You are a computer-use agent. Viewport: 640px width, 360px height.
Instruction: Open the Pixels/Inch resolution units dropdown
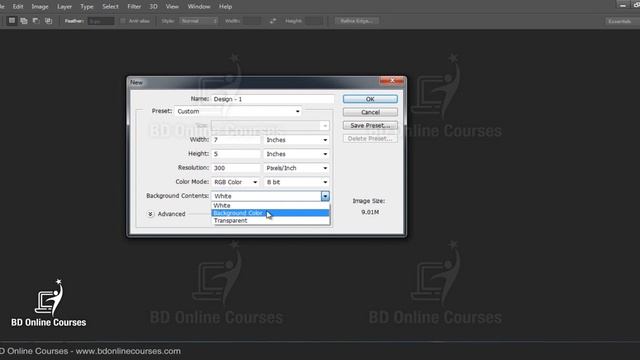click(x=296, y=168)
